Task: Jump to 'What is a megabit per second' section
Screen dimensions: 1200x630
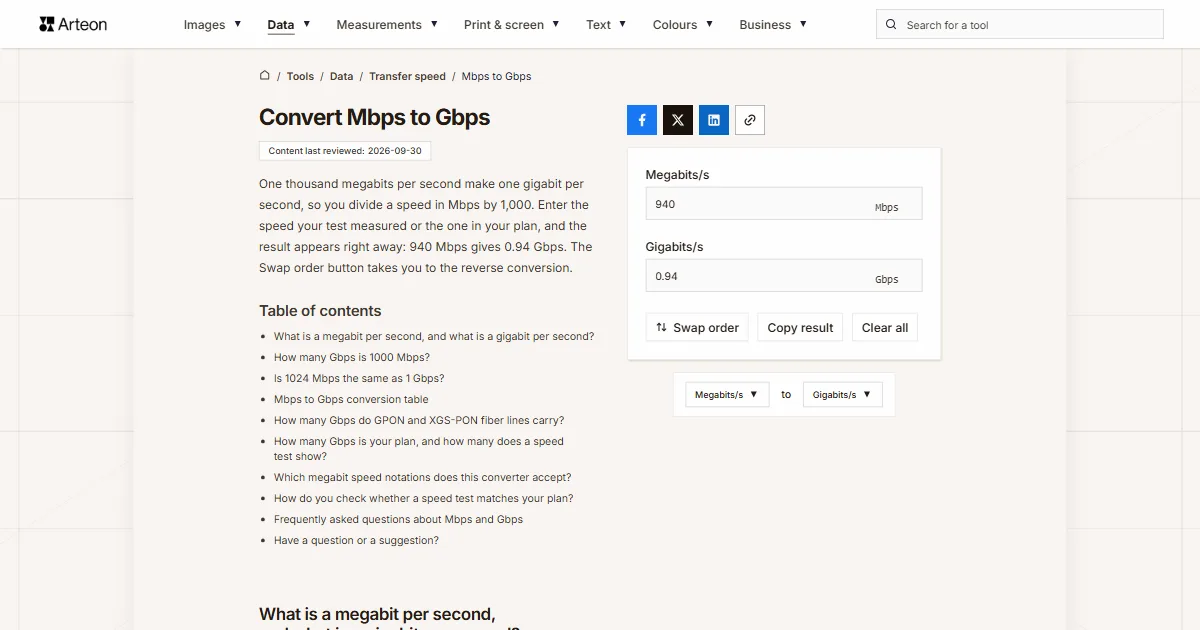Action: [x=434, y=336]
